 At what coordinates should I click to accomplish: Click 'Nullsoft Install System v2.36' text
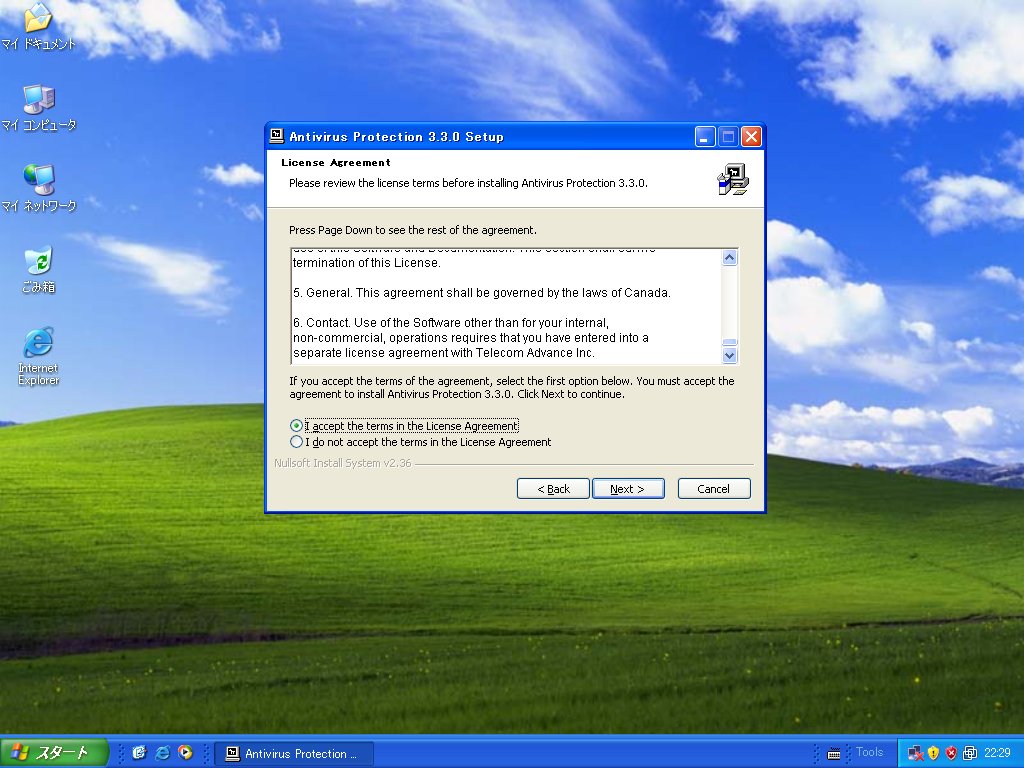coord(343,463)
